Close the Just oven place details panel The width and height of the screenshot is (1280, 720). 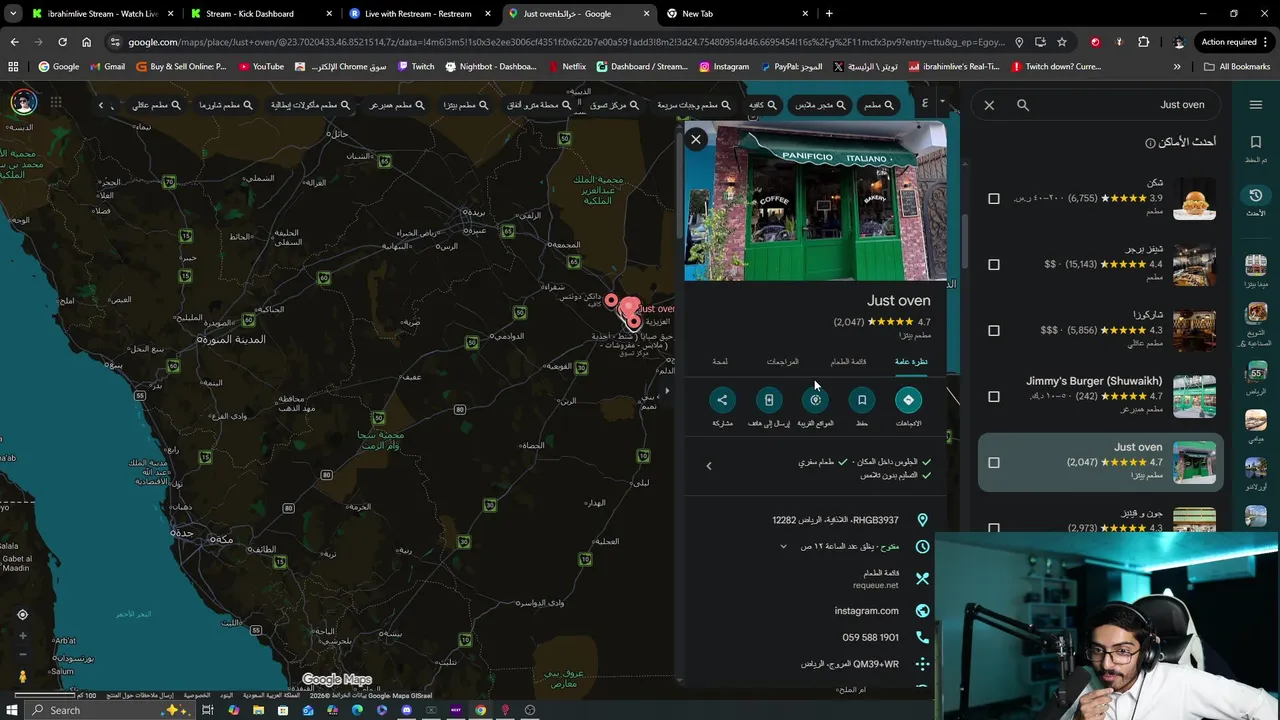pyautogui.click(x=696, y=139)
